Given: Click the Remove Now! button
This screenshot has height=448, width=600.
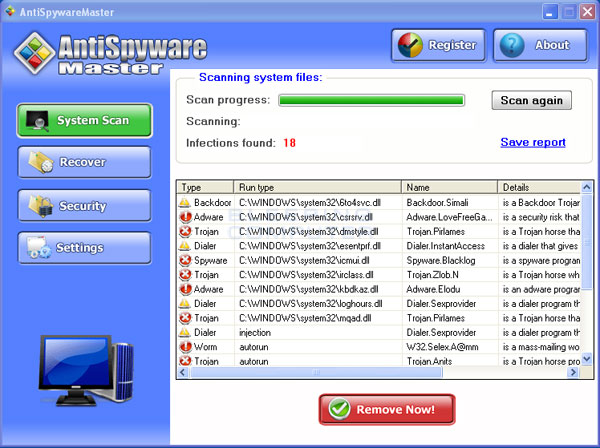Looking at the screenshot, I should click(x=387, y=409).
